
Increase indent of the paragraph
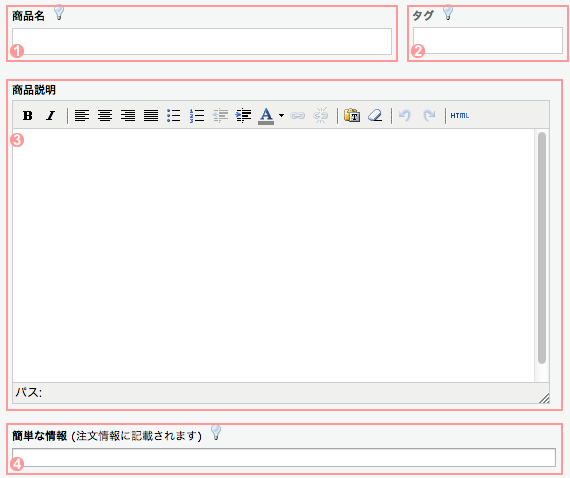click(243, 116)
